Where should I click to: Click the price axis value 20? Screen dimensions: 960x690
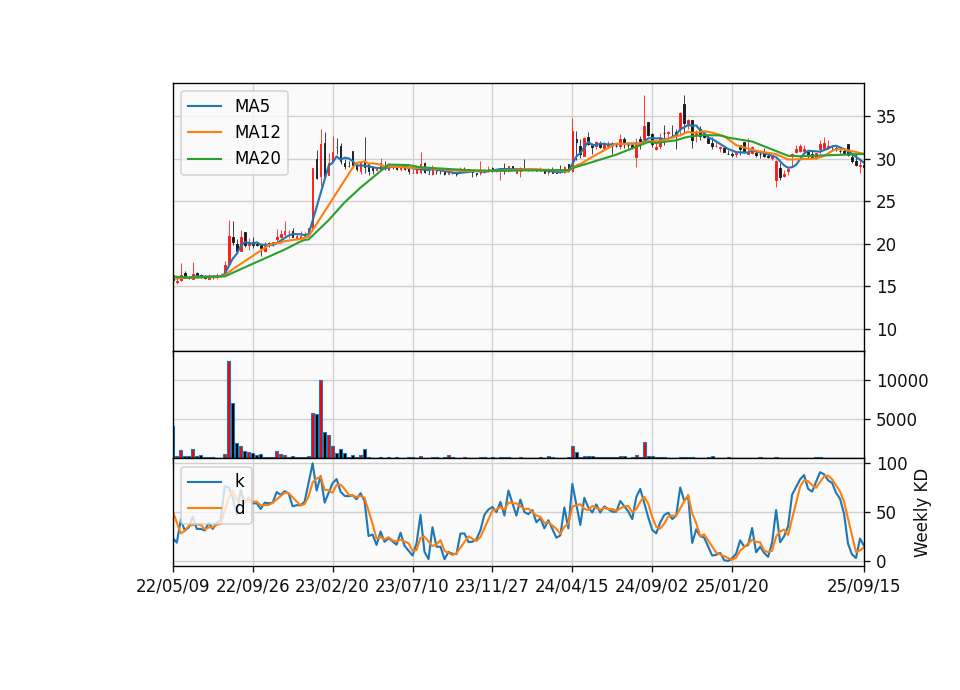[x=886, y=245]
